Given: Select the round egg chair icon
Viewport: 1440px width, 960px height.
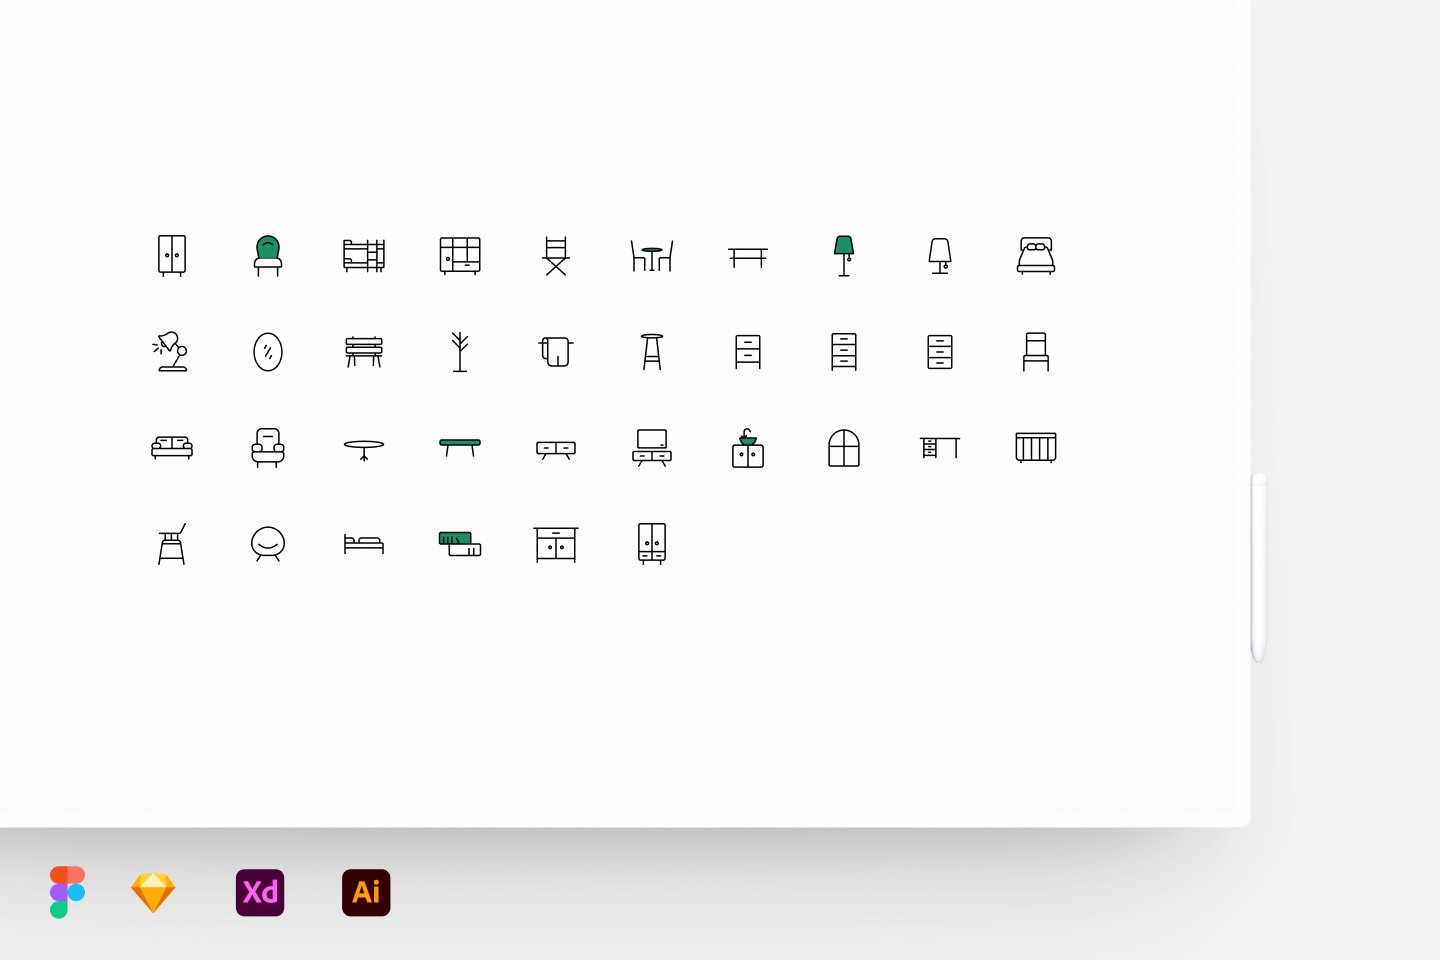Looking at the screenshot, I should pyautogui.click(x=268, y=543).
